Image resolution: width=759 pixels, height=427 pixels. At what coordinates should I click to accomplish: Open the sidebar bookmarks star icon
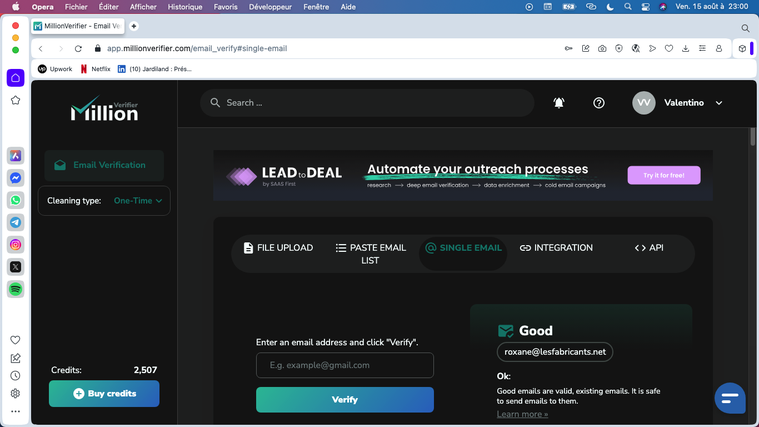pyautogui.click(x=15, y=100)
